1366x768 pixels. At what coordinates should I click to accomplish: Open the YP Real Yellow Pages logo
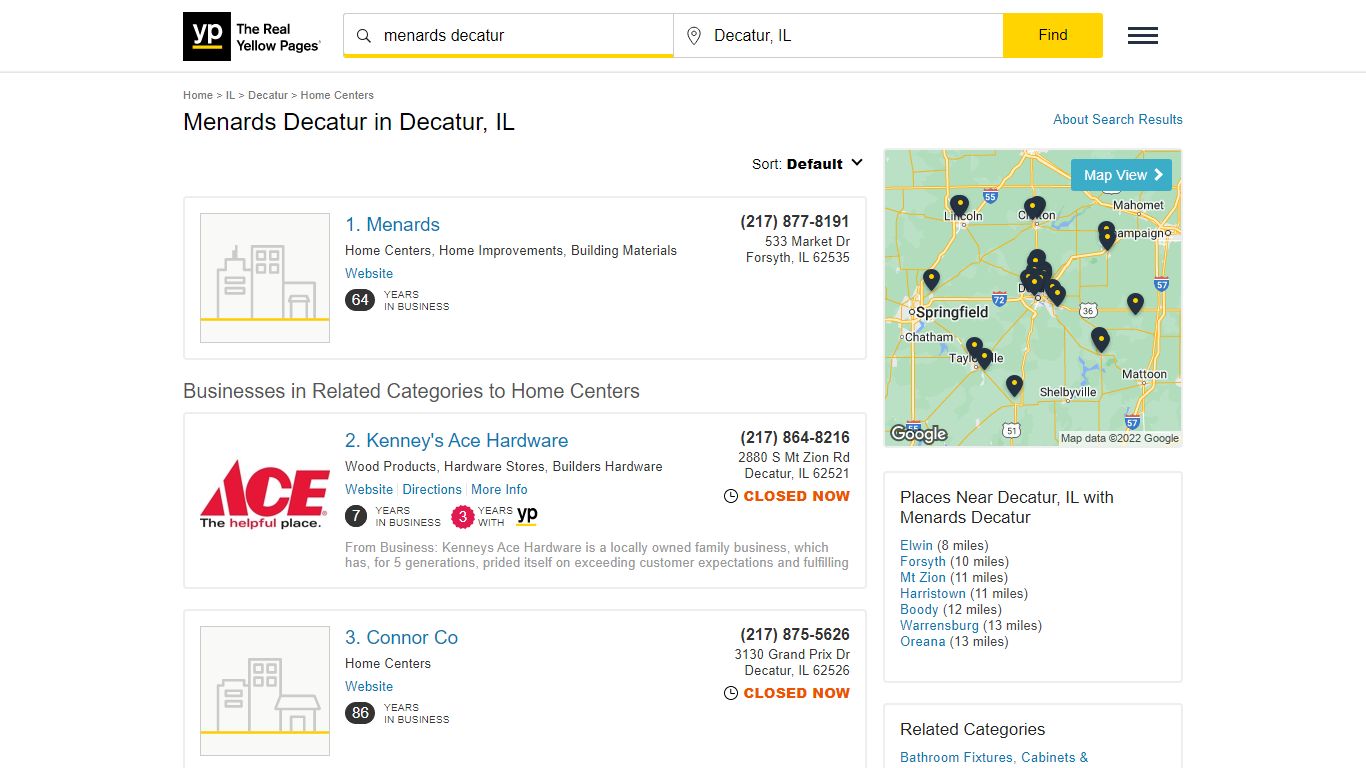[252, 37]
